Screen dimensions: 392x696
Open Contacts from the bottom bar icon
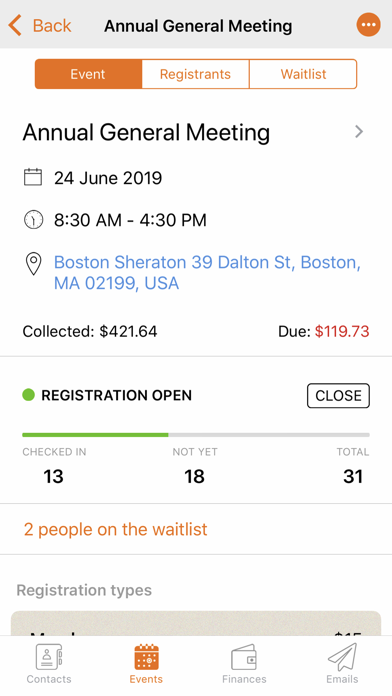tap(49, 657)
